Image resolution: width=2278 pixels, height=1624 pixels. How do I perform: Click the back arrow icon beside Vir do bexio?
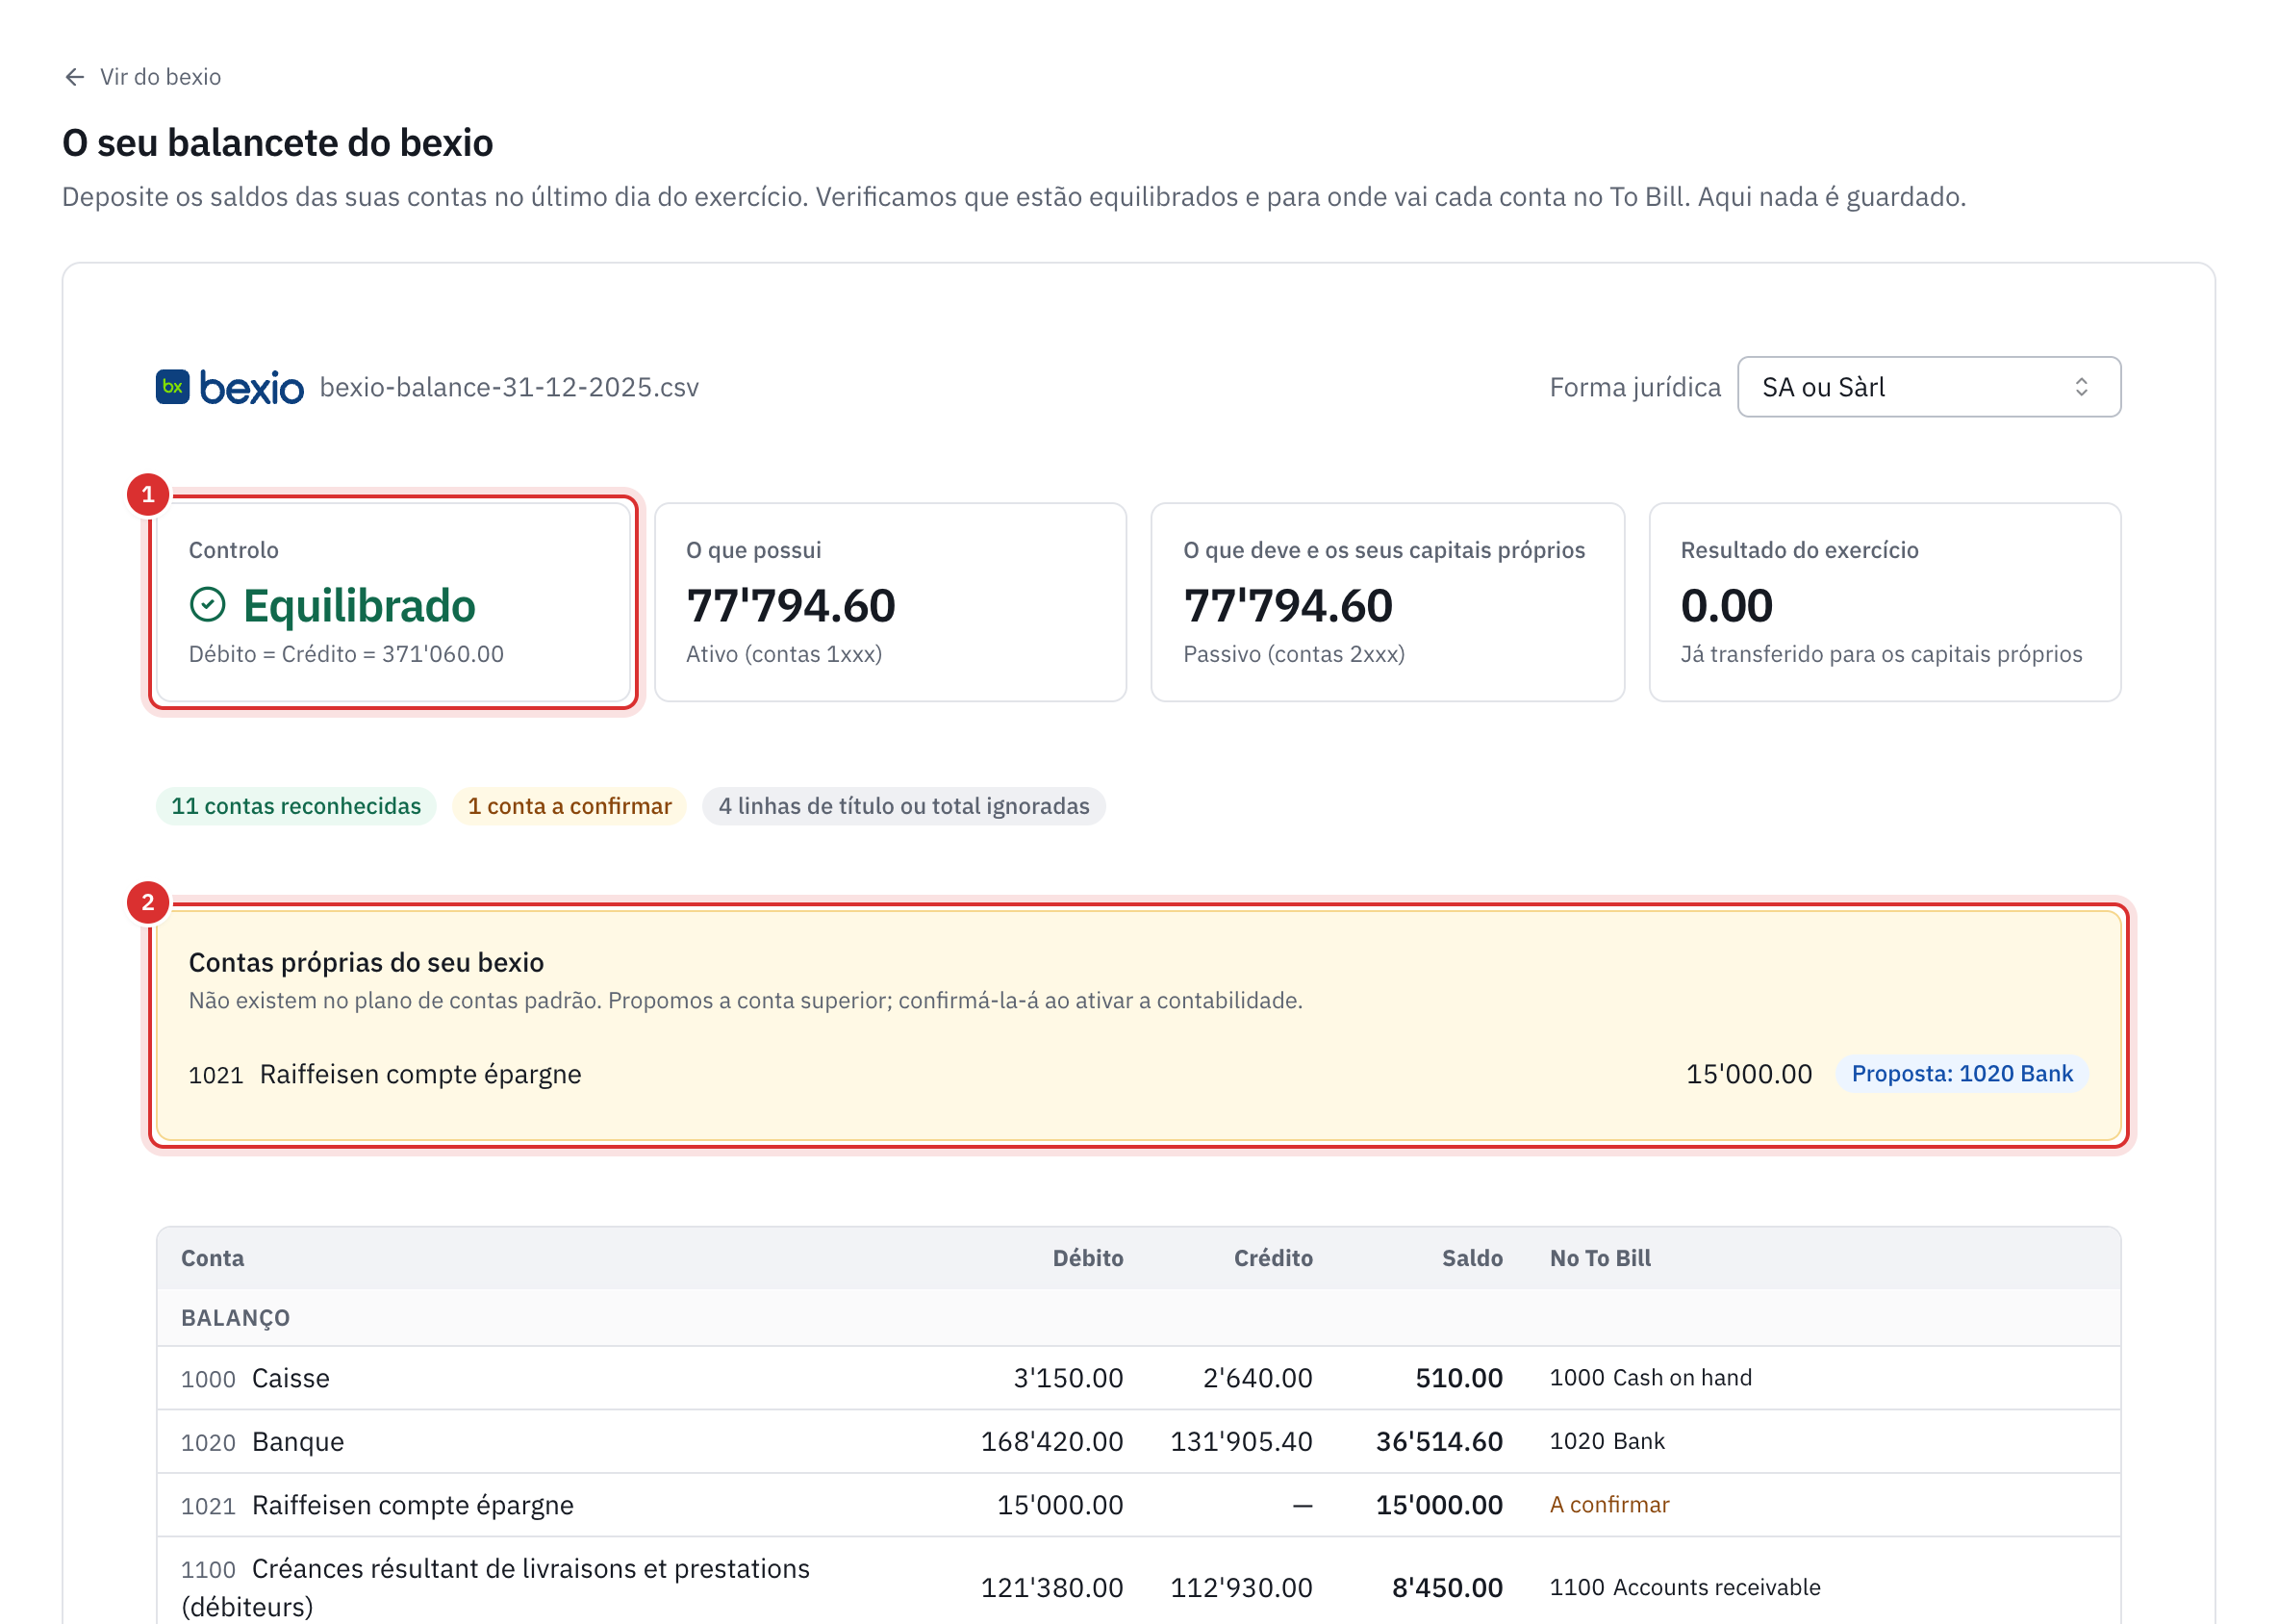tap(74, 77)
